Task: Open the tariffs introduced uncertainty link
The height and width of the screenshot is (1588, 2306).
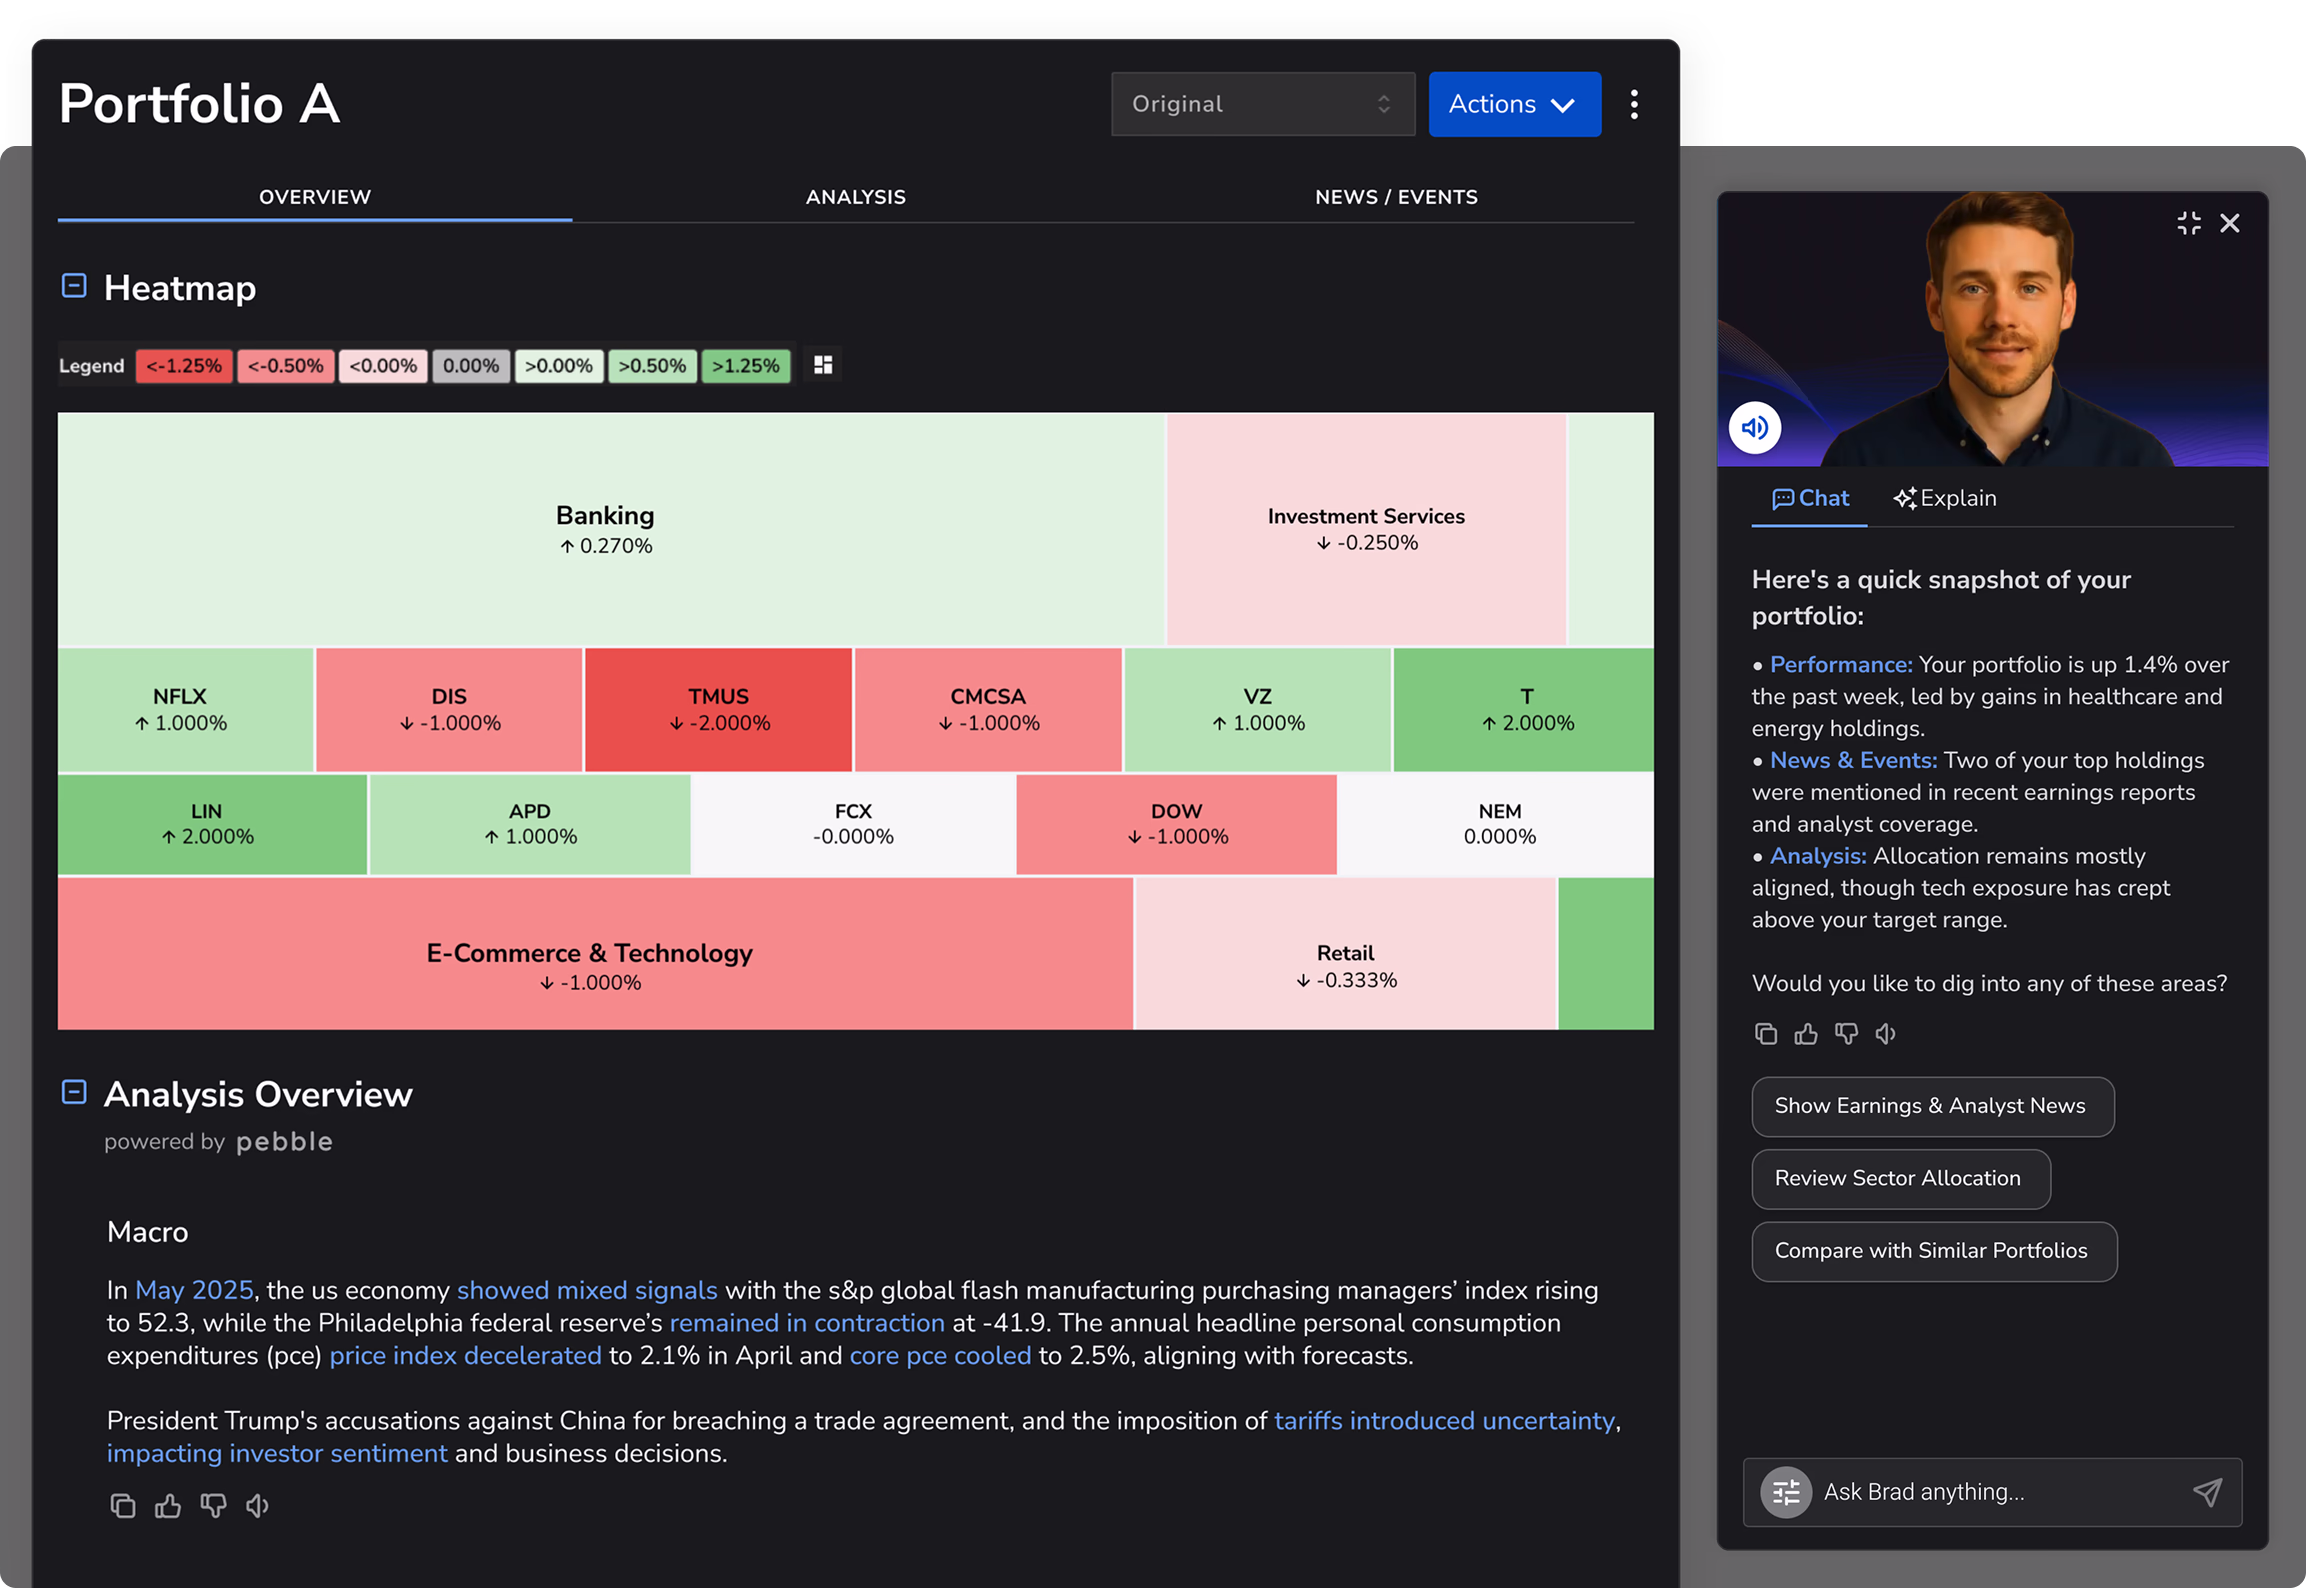Action: [x=1444, y=1420]
